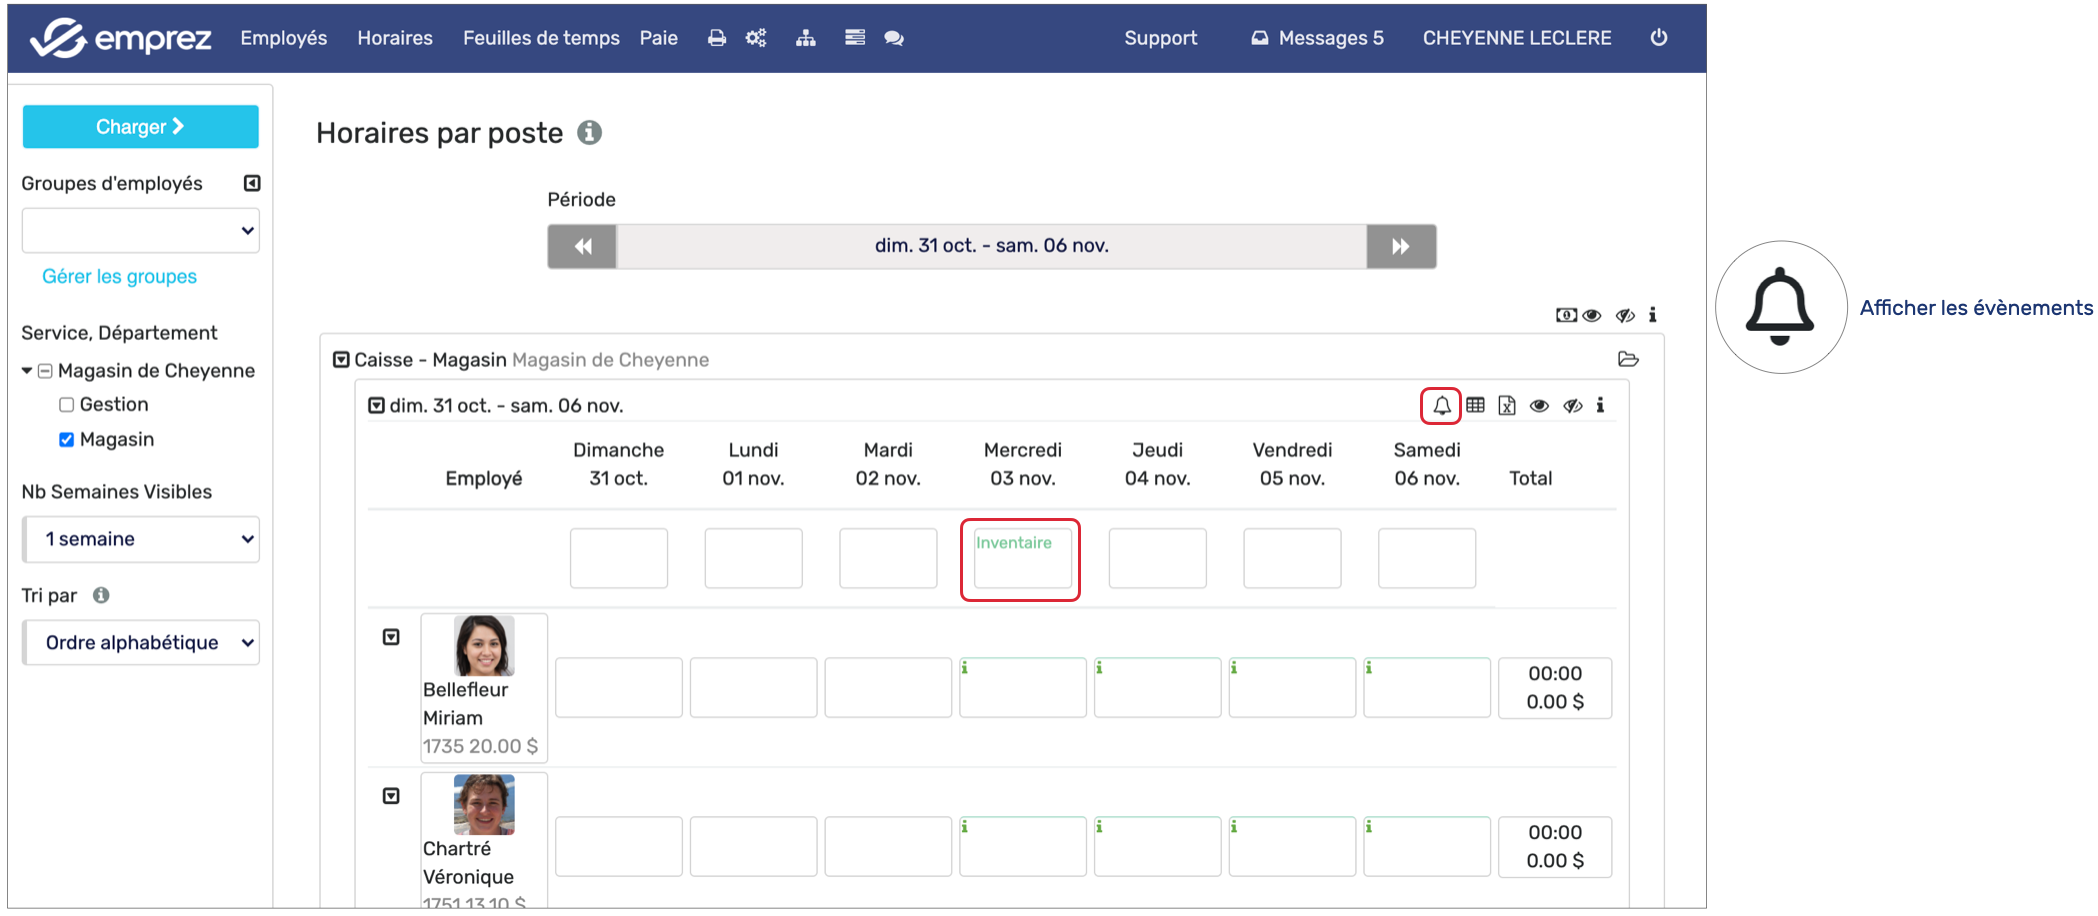The width and height of the screenshot is (2098, 916).
Task: Click the Jeudi 04 nov. event cell
Action: click(x=1158, y=558)
